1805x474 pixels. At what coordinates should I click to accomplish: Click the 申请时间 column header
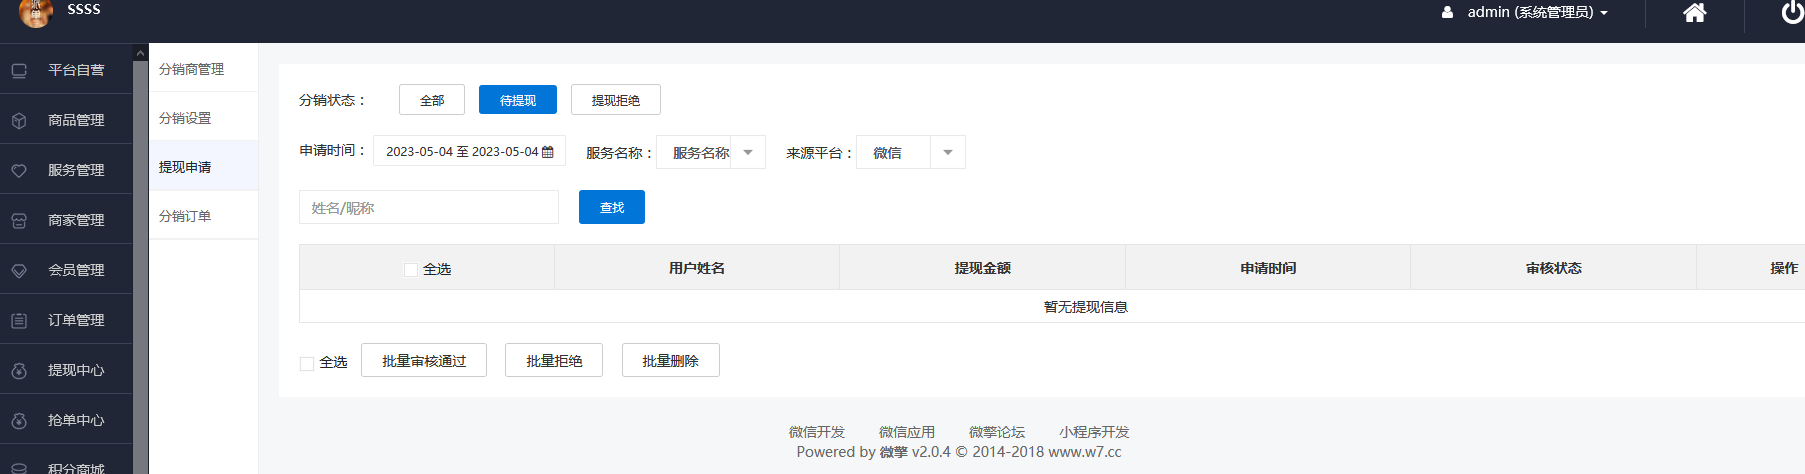pos(1268,268)
